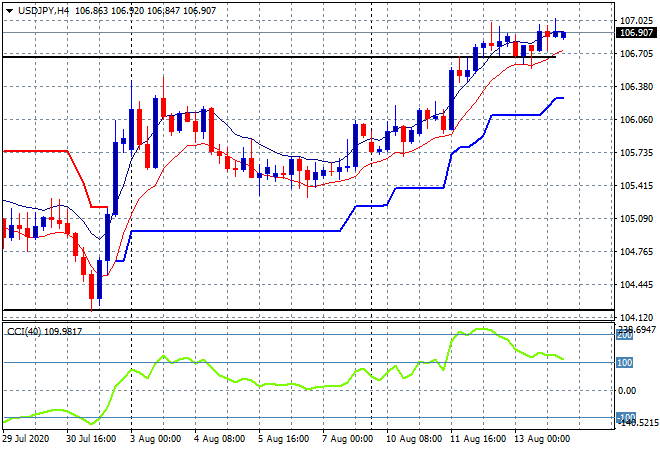Click the 11 Aug 16:00 time label
The height and width of the screenshot is (450, 660).
[478, 439]
